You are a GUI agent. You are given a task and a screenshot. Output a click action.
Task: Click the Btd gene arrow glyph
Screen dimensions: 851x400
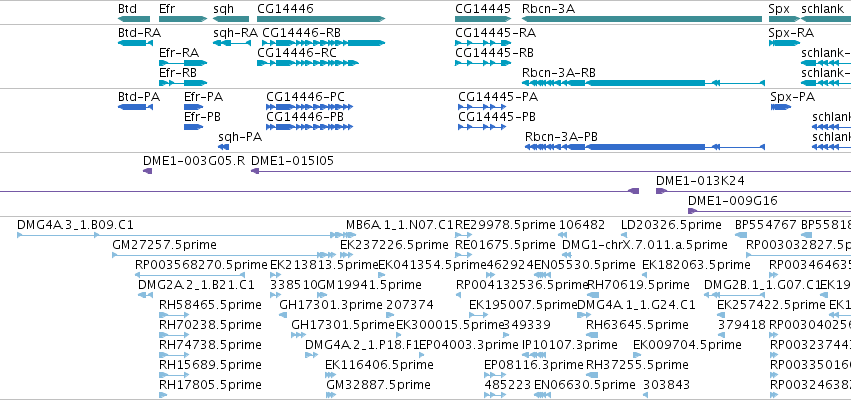(x=134, y=19)
